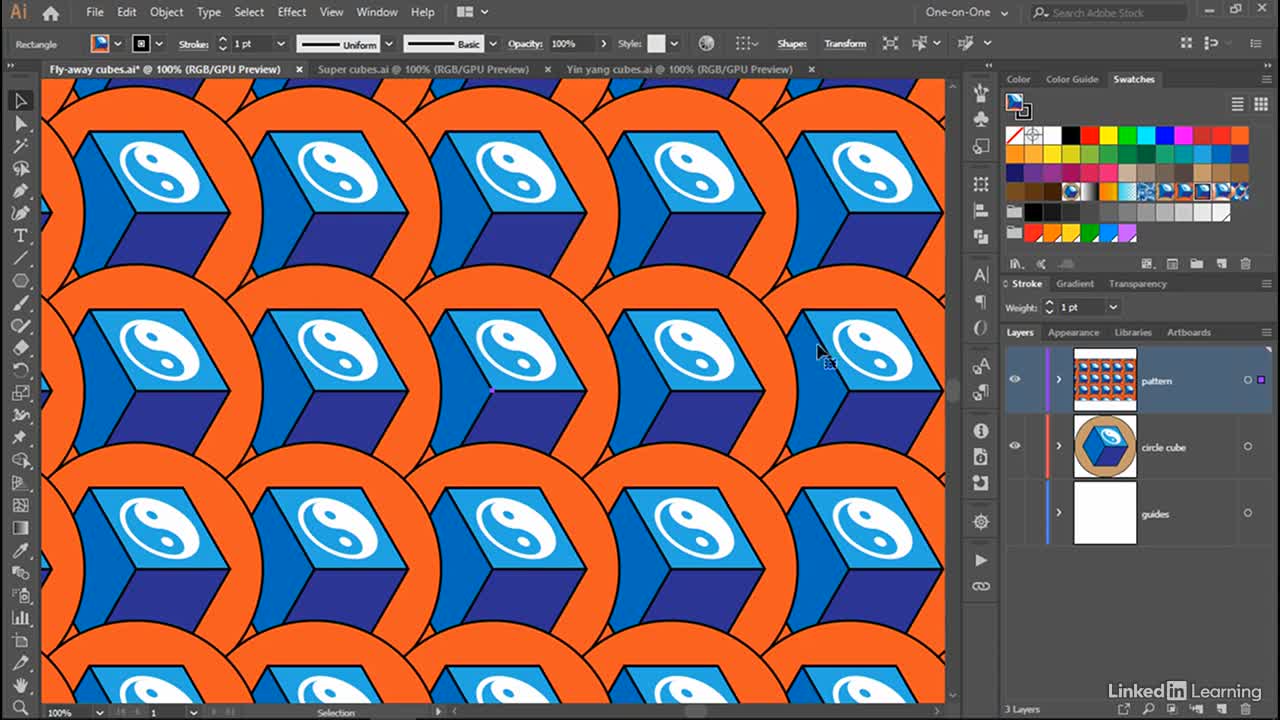Image resolution: width=1280 pixels, height=720 pixels.
Task: Open the Opacity transparency link
Action: [525, 44]
